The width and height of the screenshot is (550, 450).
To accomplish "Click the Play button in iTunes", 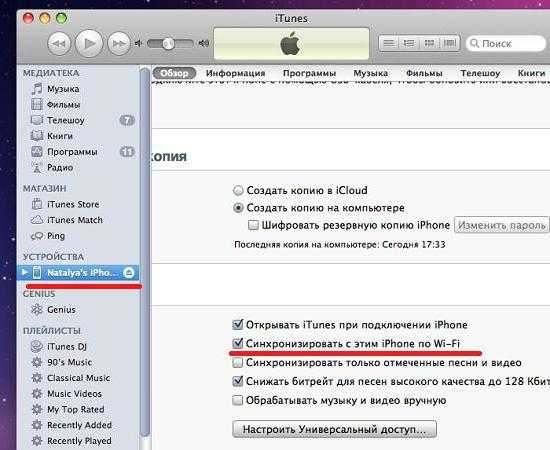I will 89,43.
